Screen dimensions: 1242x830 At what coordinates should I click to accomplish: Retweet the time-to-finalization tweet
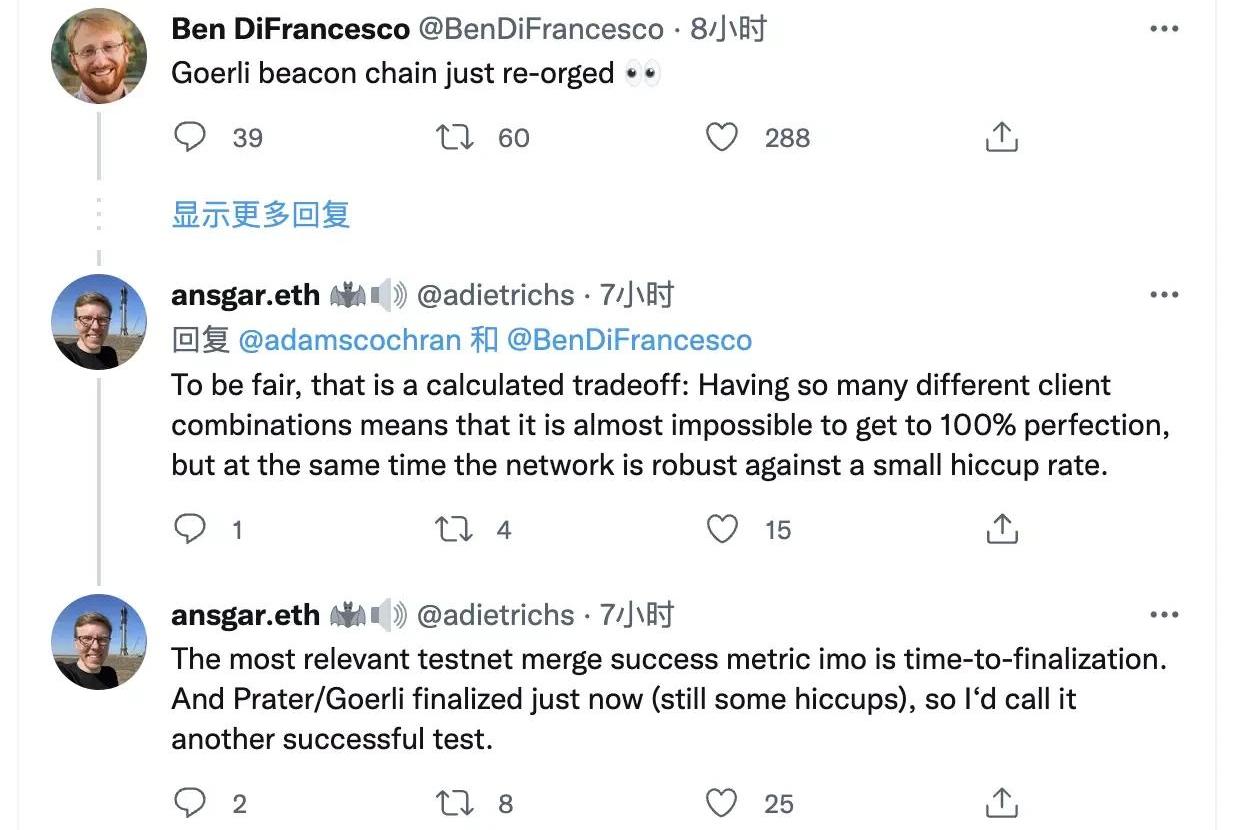[x=456, y=802]
